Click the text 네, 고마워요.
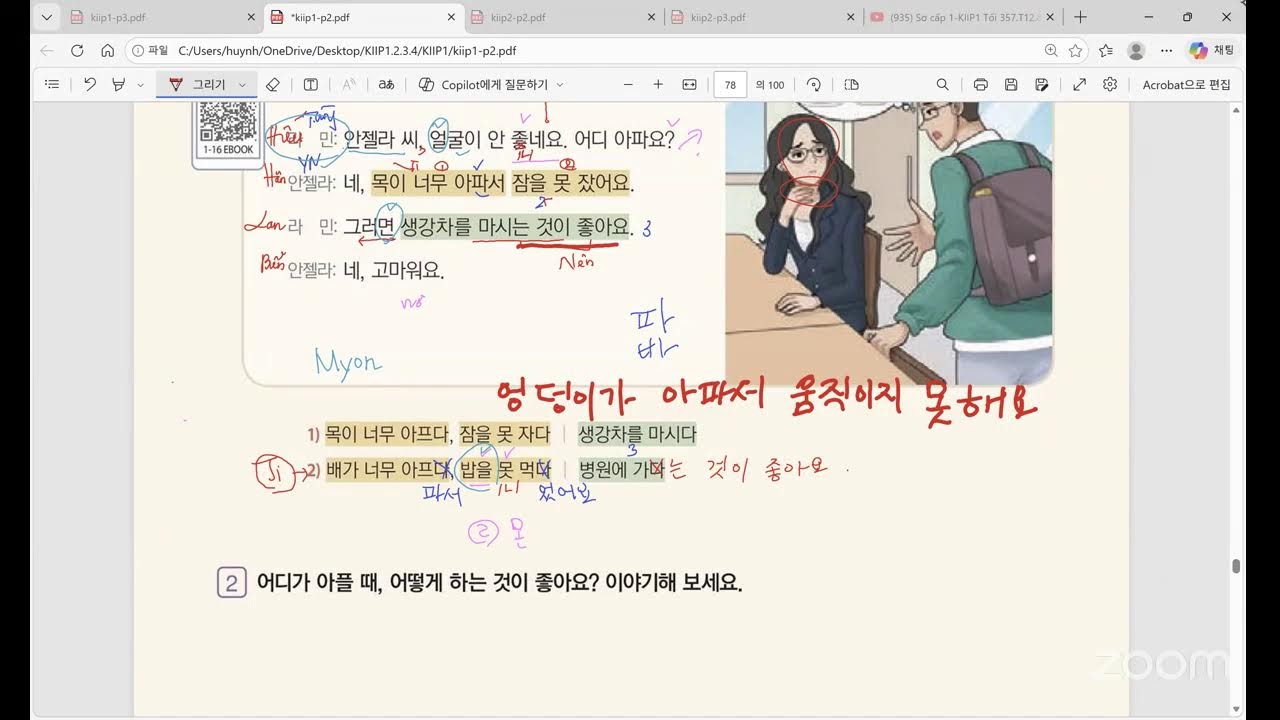 394,270
